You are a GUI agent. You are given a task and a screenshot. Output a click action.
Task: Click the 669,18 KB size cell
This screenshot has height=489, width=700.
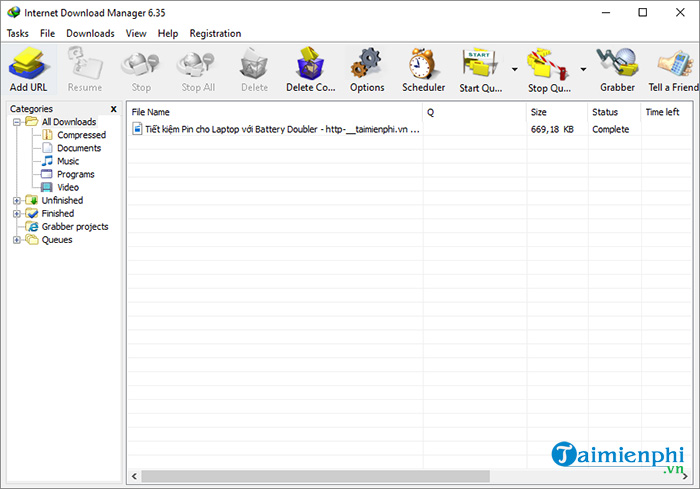pyautogui.click(x=552, y=129)
